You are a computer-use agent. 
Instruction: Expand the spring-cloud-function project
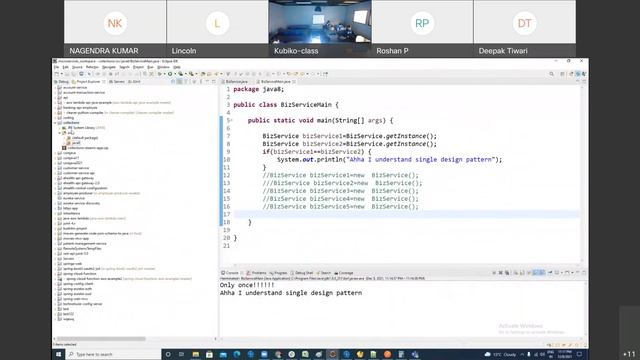click(x=56, y=273)
